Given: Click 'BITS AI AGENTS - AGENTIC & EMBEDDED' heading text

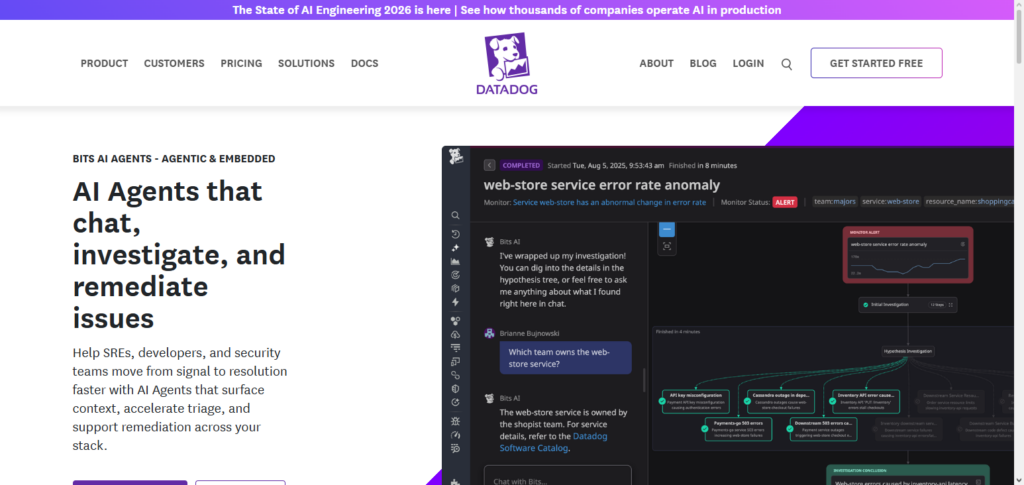Looking at the screenshot, I should point(174,159).
